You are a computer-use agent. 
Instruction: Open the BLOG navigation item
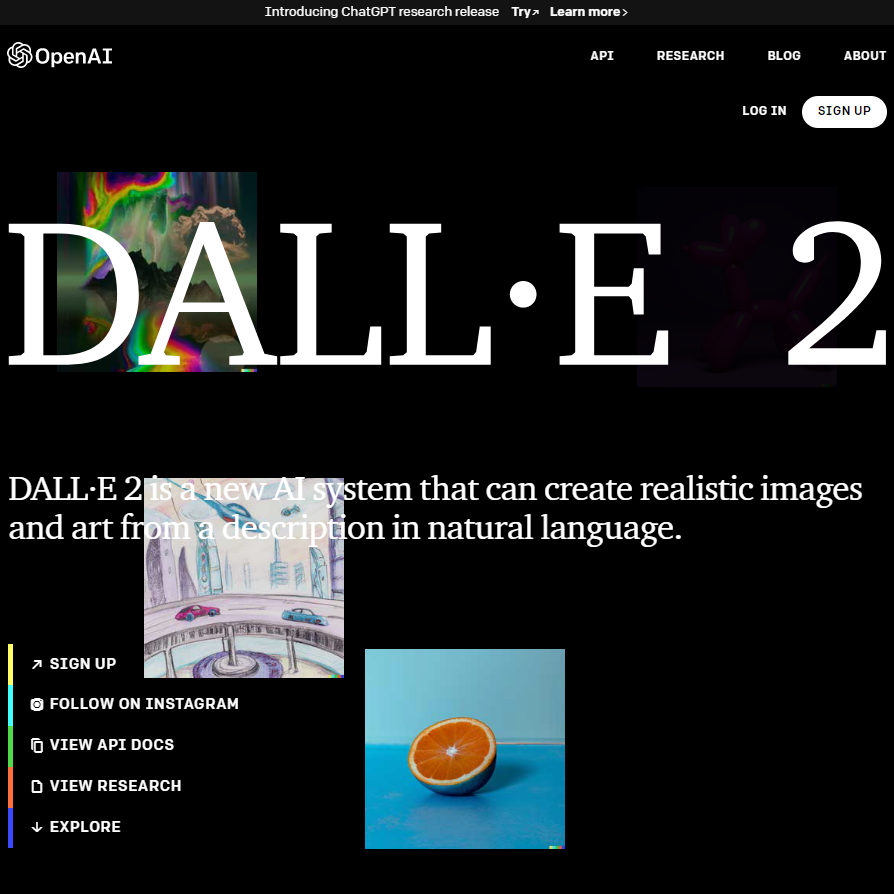784,56
